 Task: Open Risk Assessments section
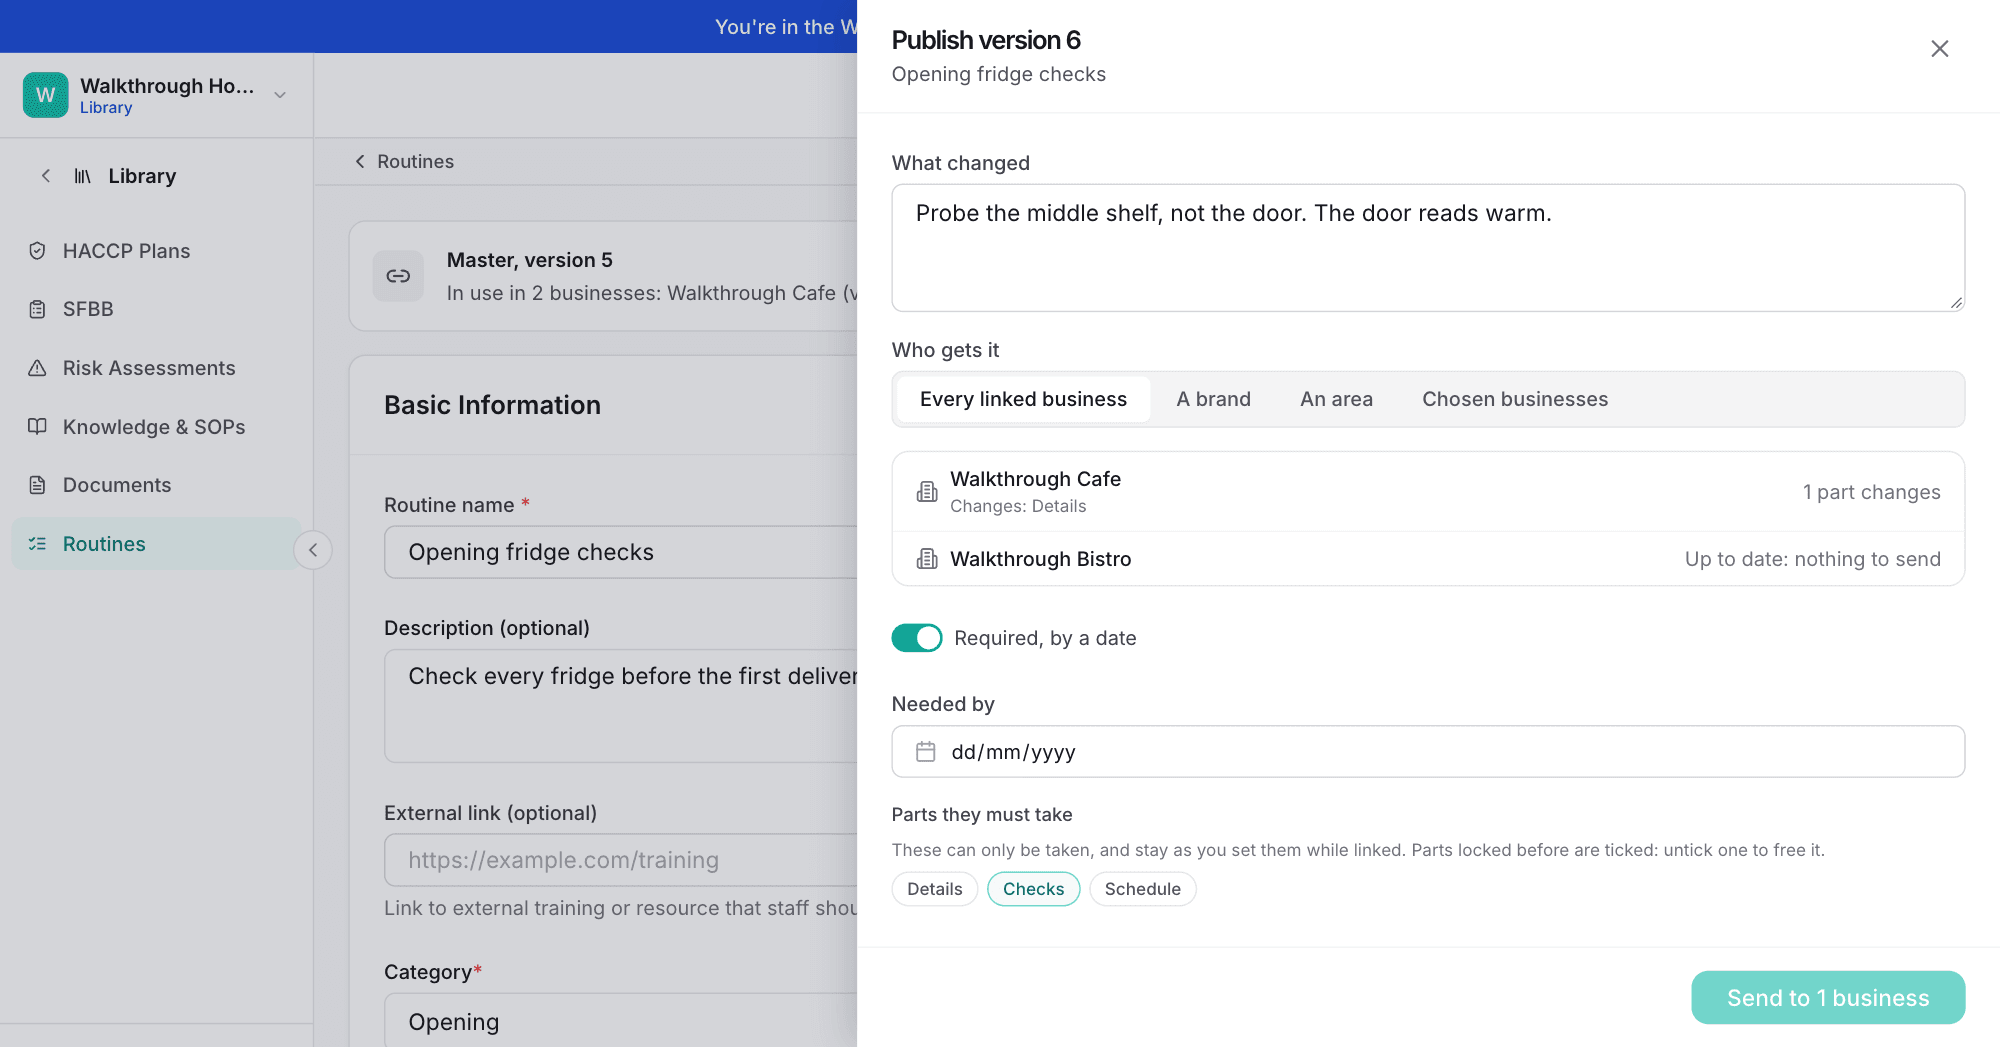149,368
